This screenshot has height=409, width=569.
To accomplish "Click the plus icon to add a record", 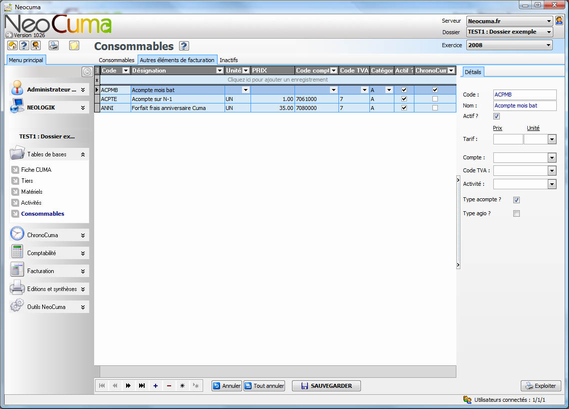I will click(155, 386).
